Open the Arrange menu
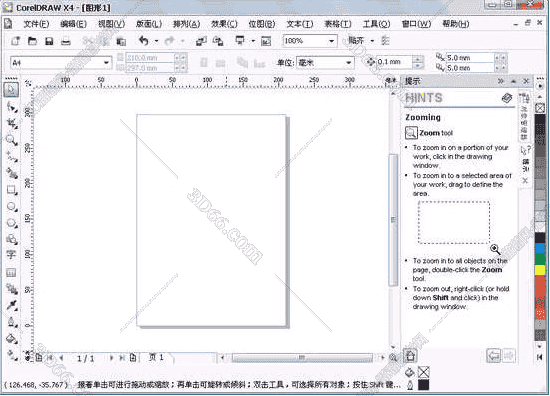This screenshot has width=550, height=396. (x=186, y=24)
